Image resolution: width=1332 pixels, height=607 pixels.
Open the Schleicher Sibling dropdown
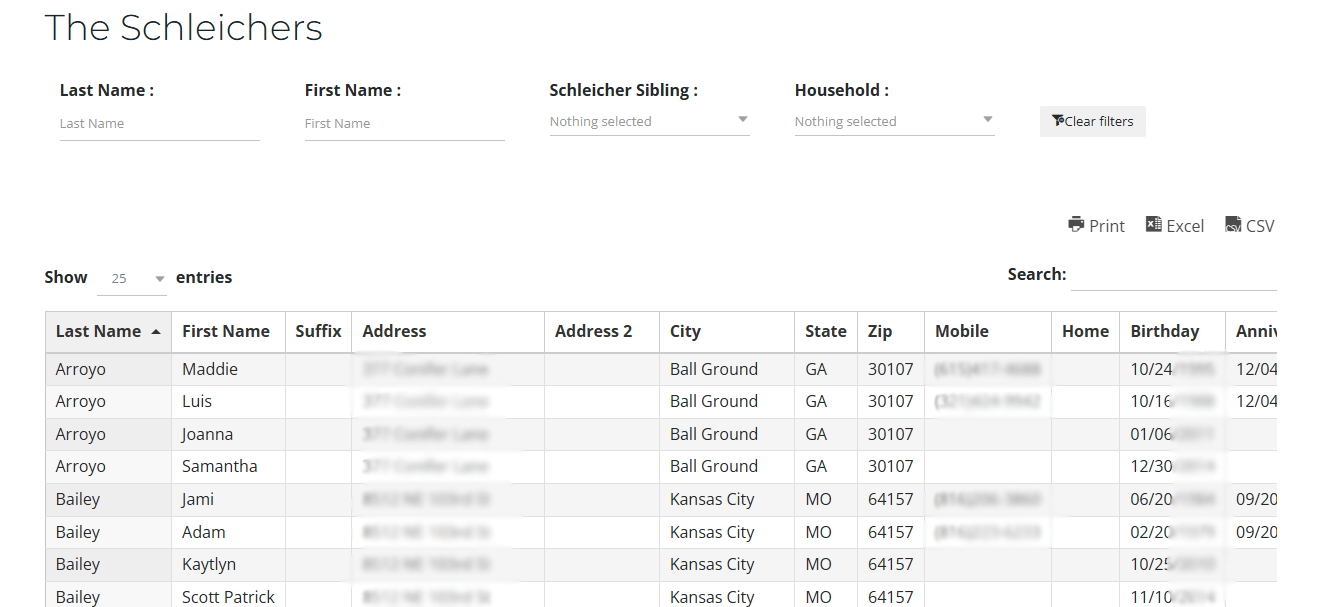coord(649,121)
